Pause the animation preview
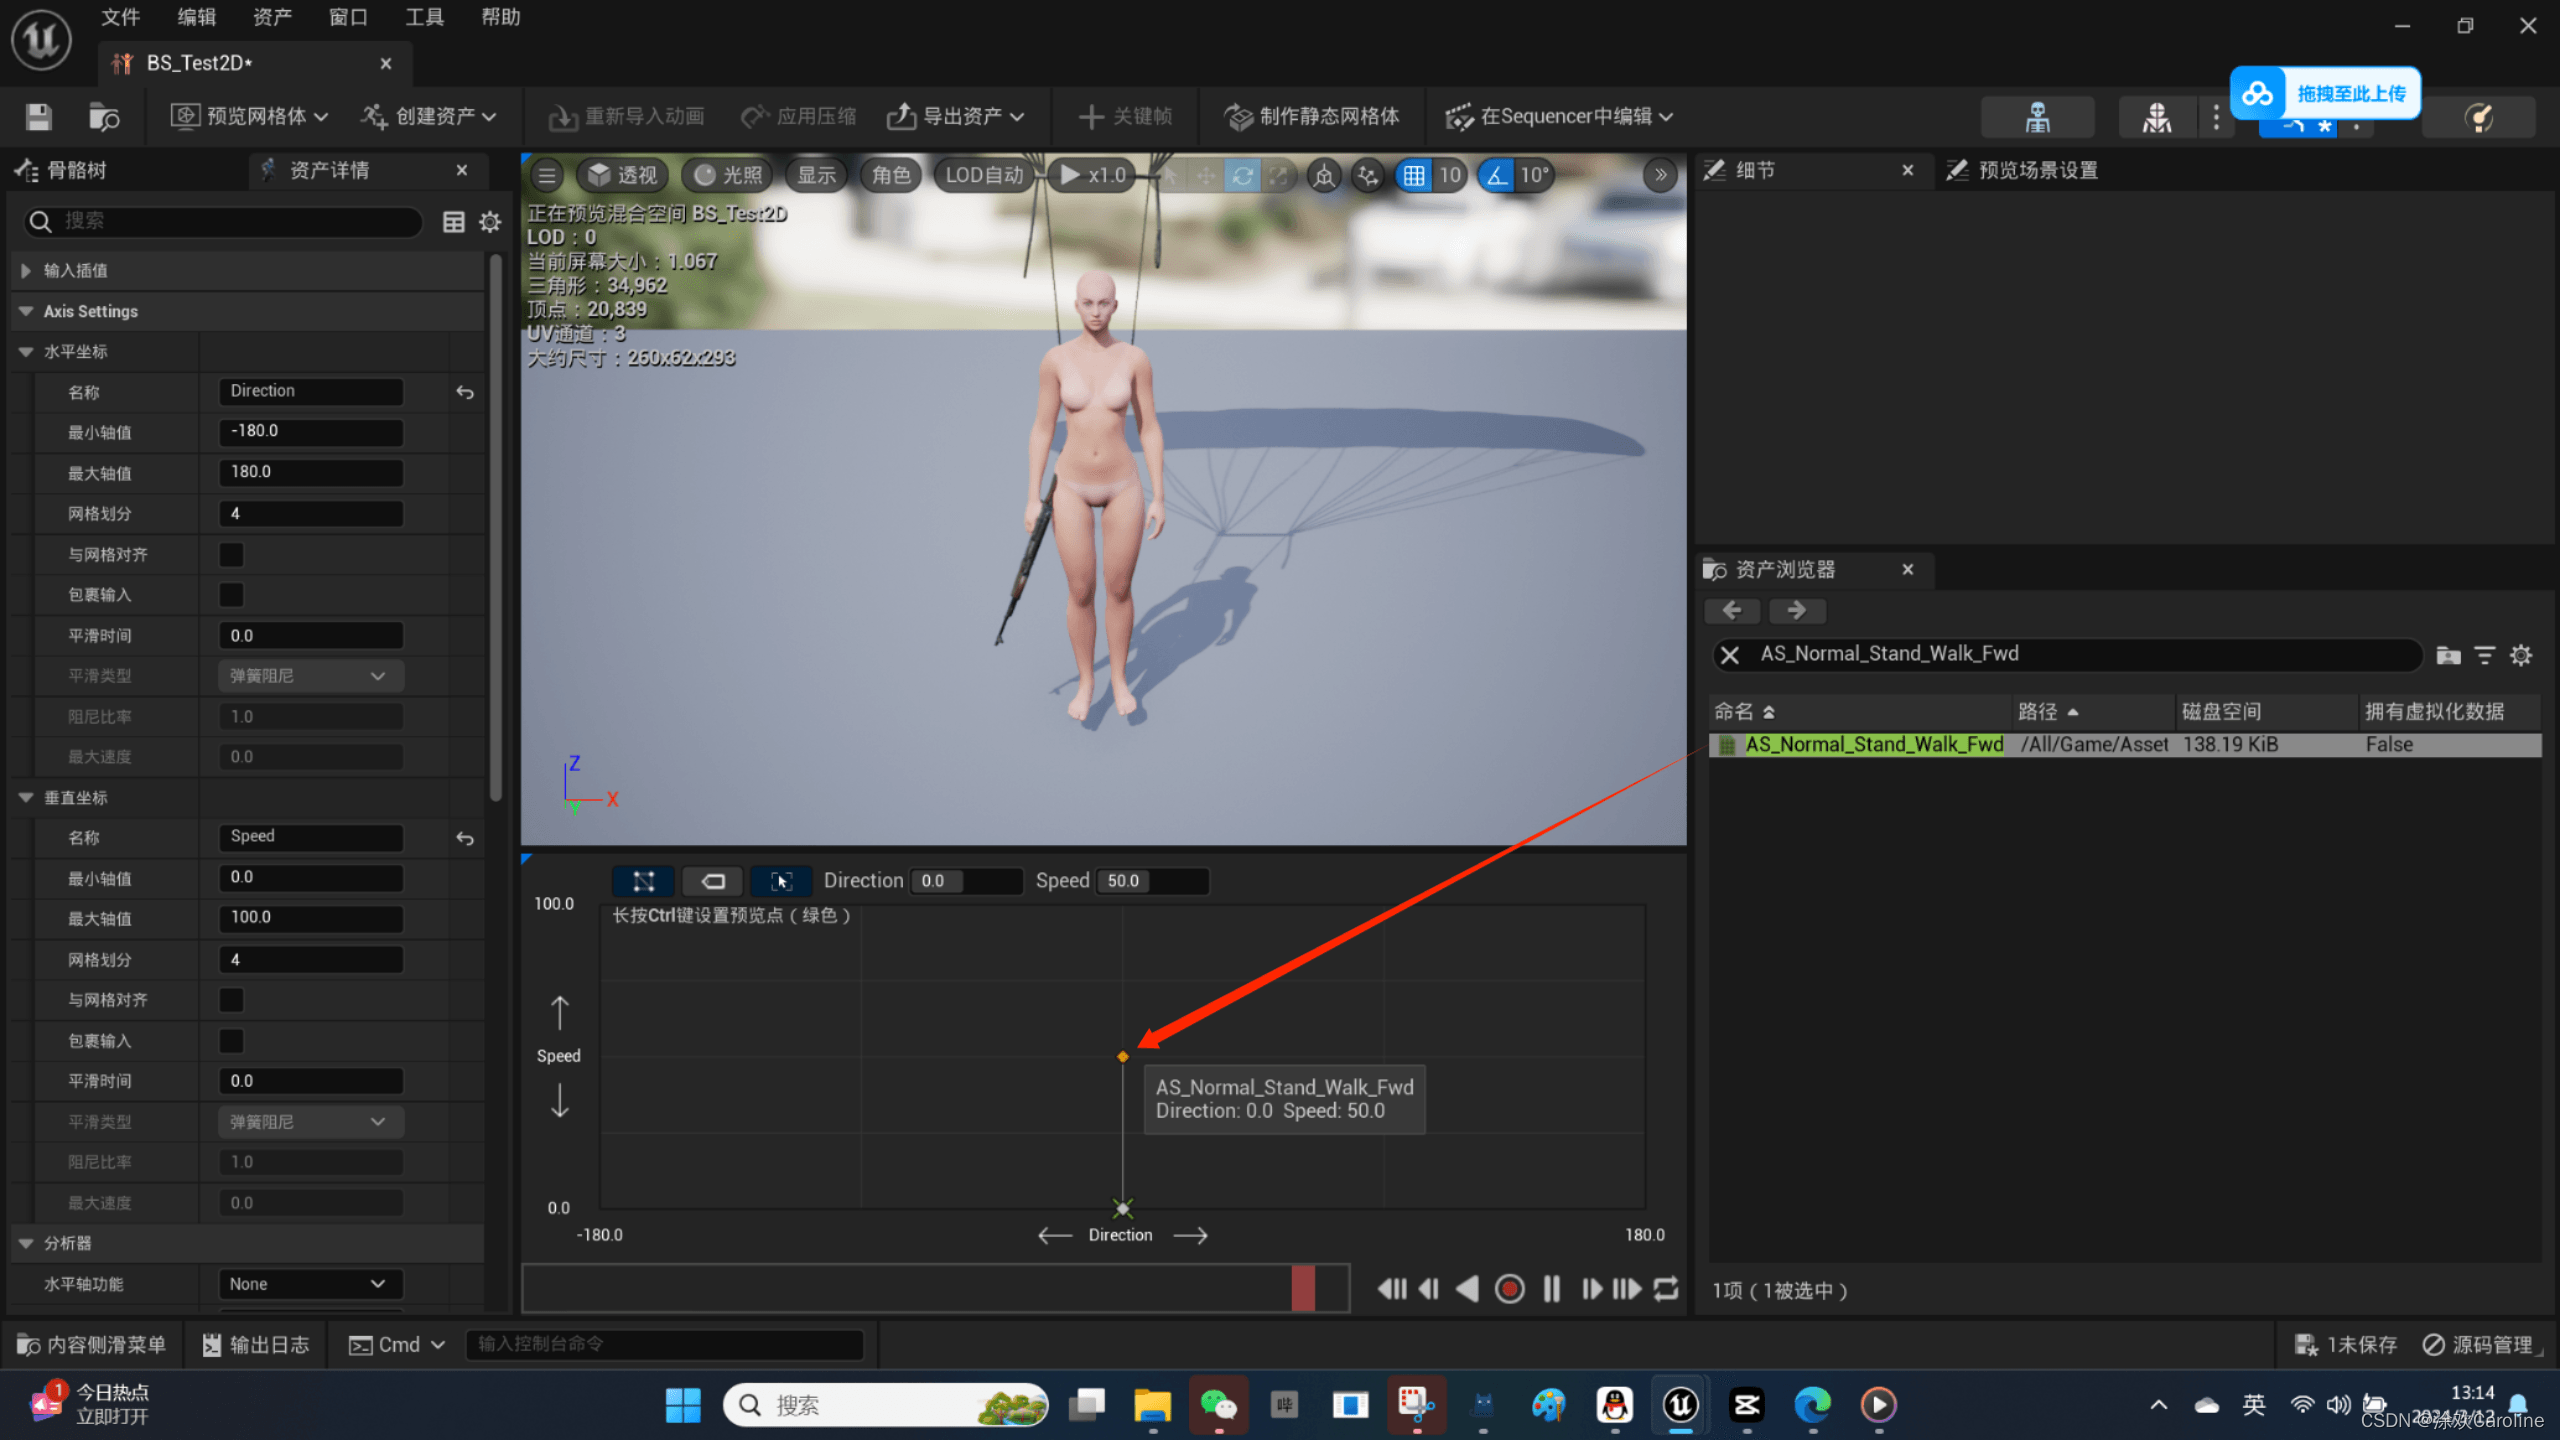Viewport: 2560px width, 1440px height. point(1551,1289)
